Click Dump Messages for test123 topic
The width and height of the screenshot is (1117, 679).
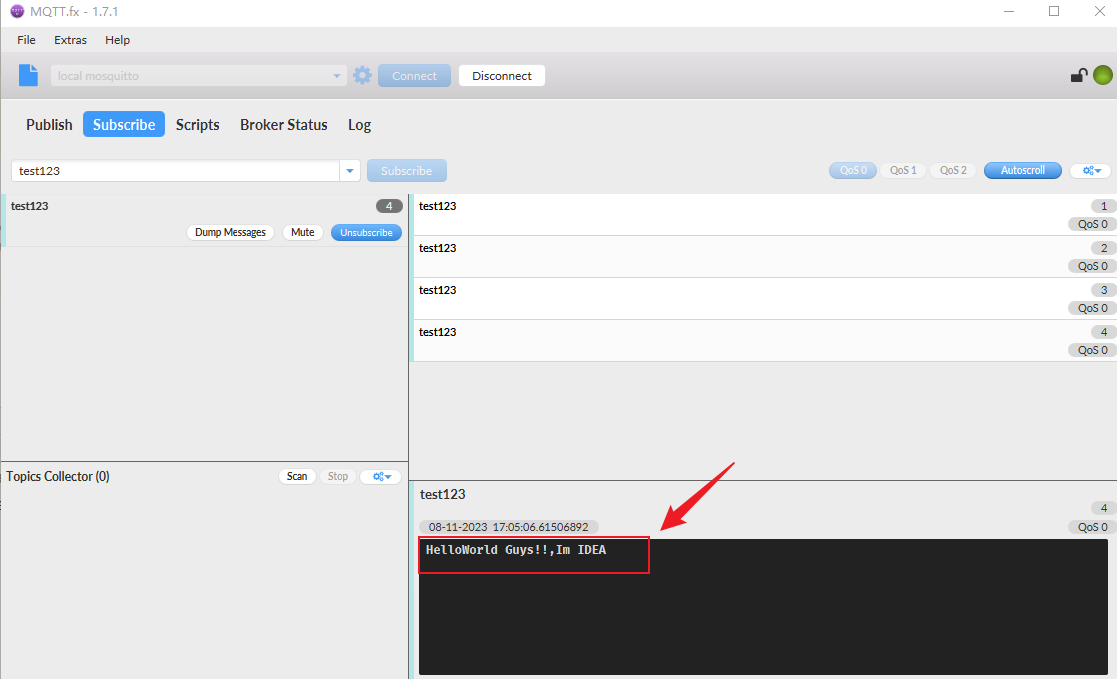(230, 232)
